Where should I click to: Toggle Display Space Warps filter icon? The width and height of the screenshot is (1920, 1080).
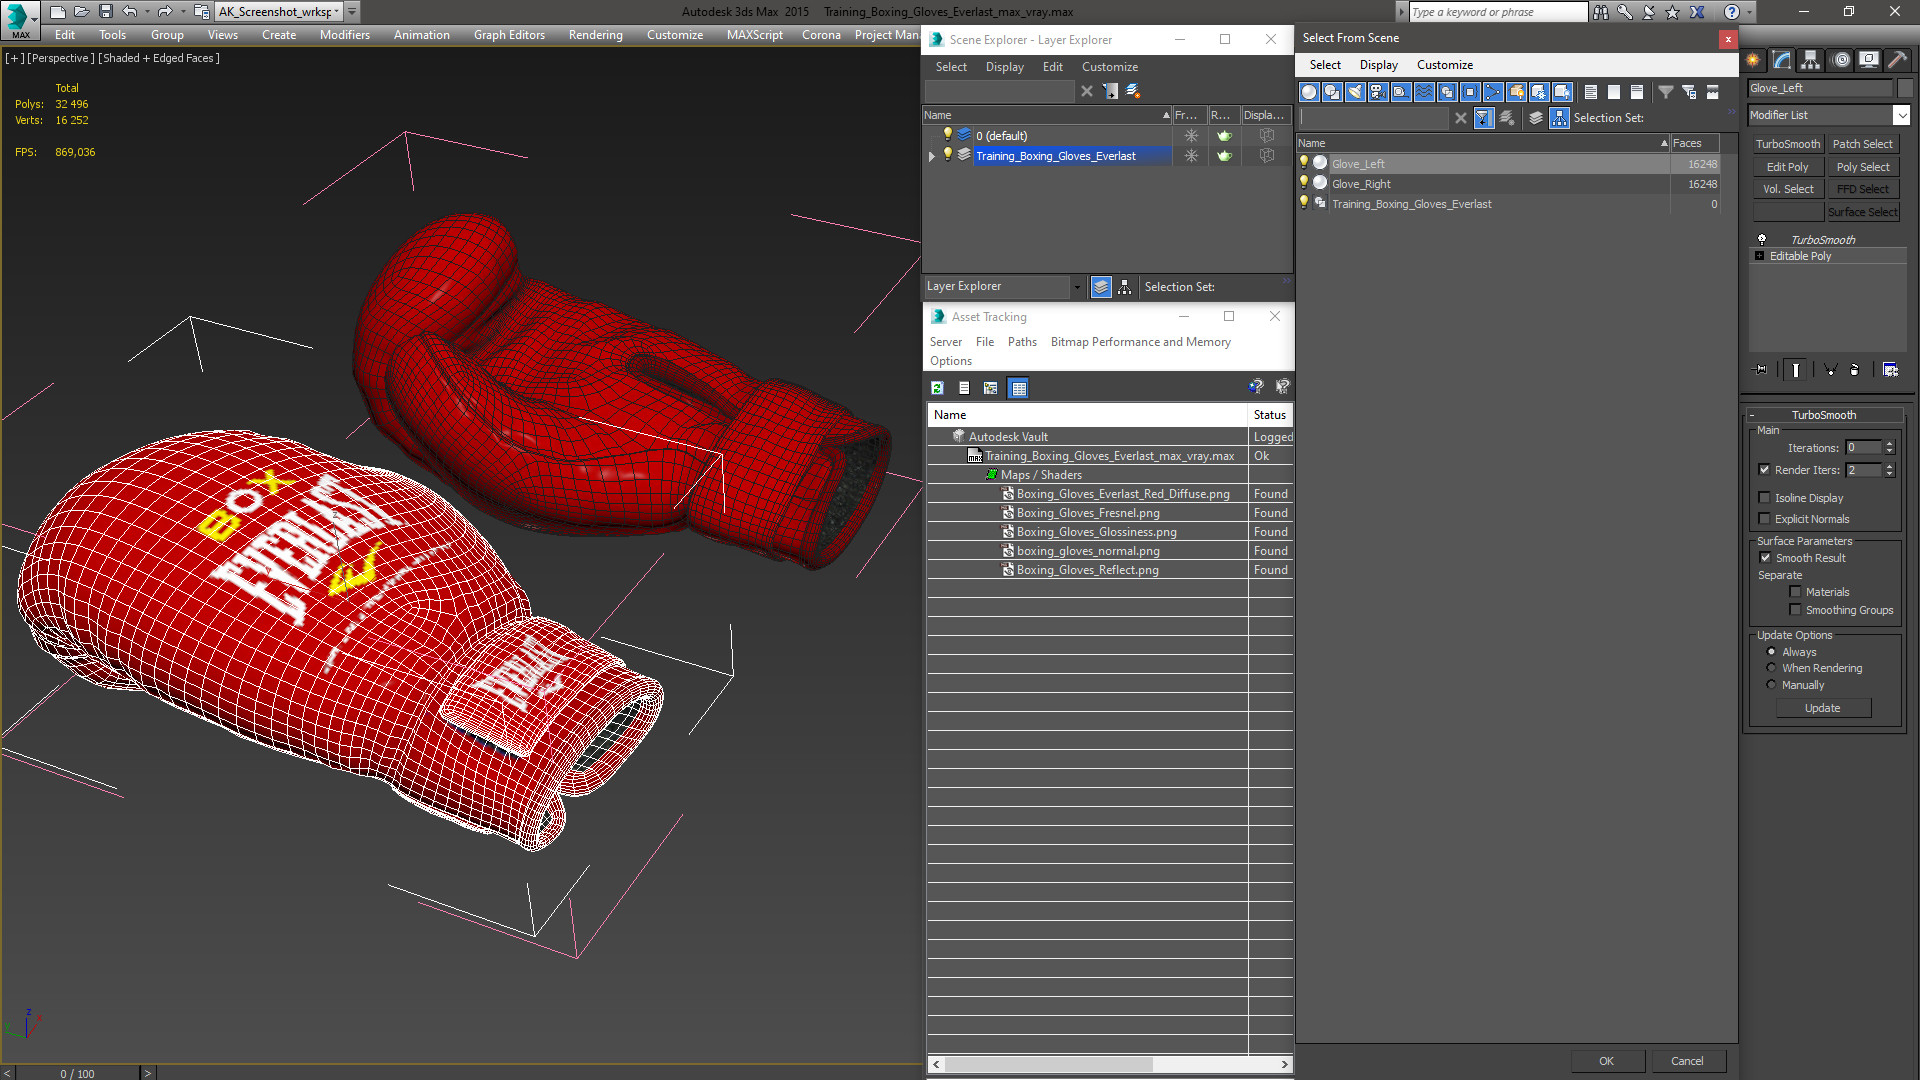coord(1424,92)
